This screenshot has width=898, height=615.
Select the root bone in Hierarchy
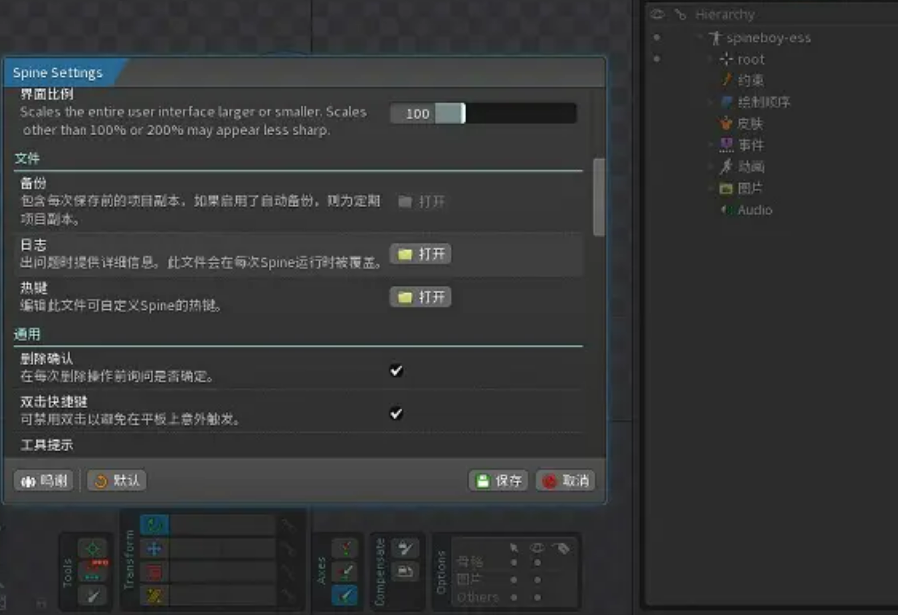(743, 59)
